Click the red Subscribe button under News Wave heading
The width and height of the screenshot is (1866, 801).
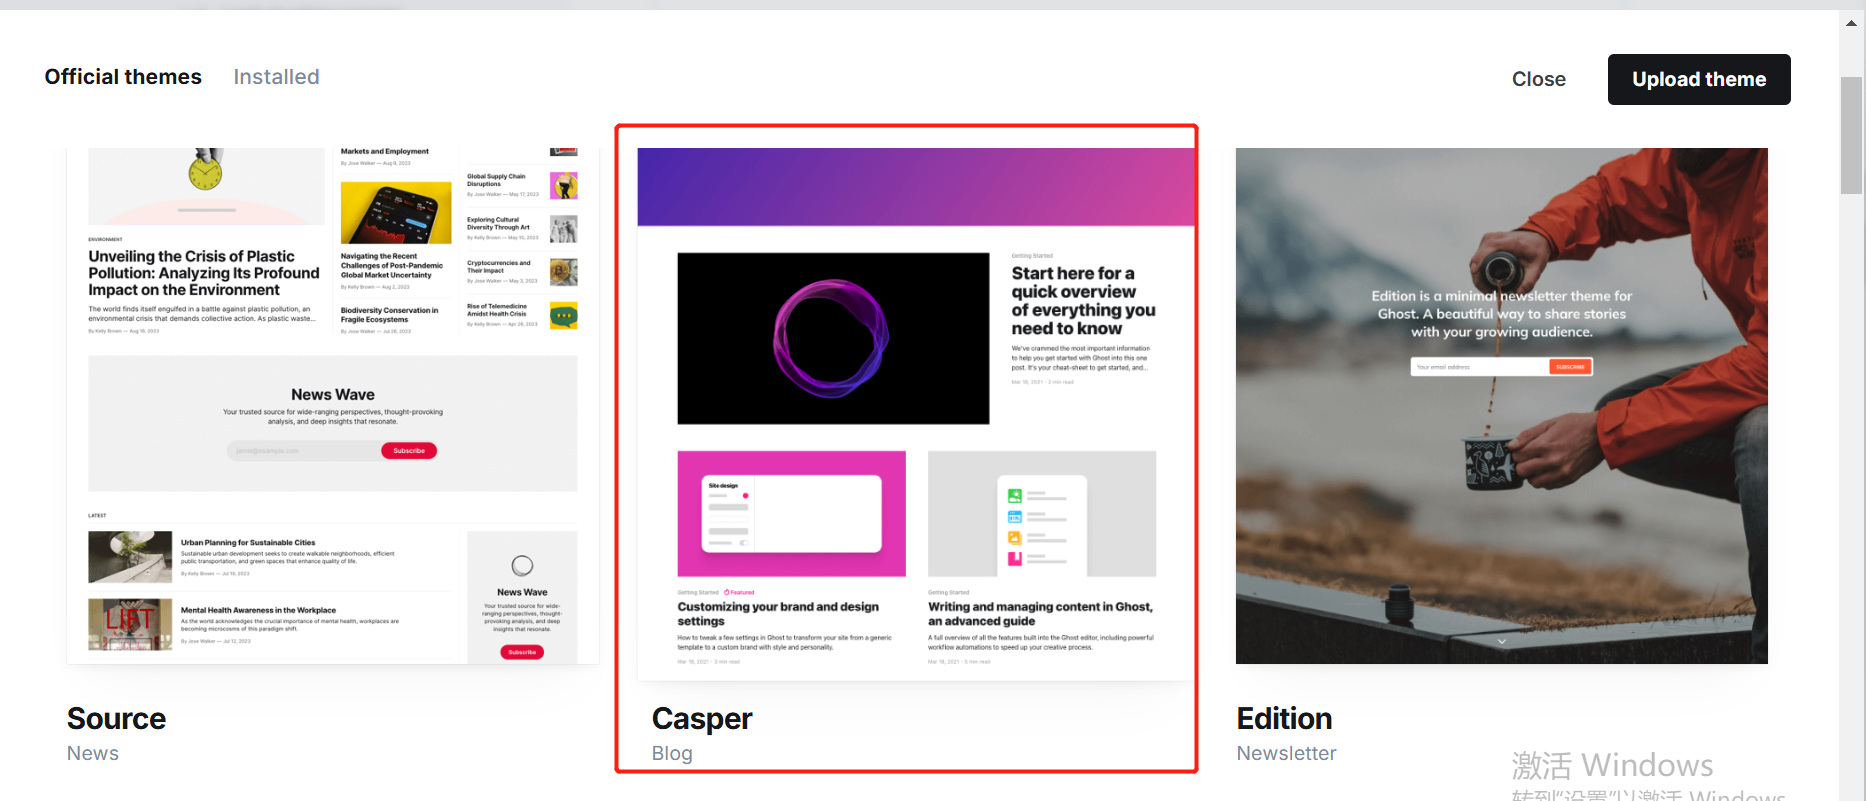point(408,451)
